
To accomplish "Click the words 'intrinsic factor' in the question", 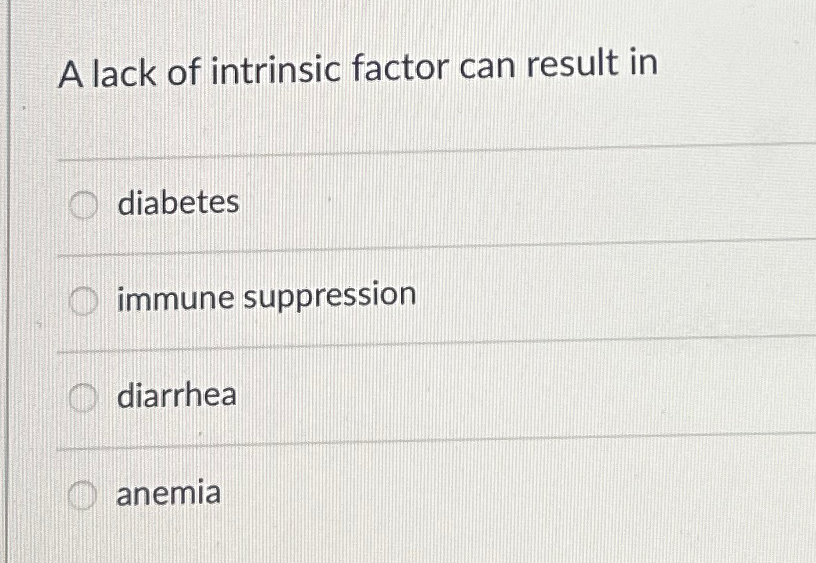I will (330, 69).
